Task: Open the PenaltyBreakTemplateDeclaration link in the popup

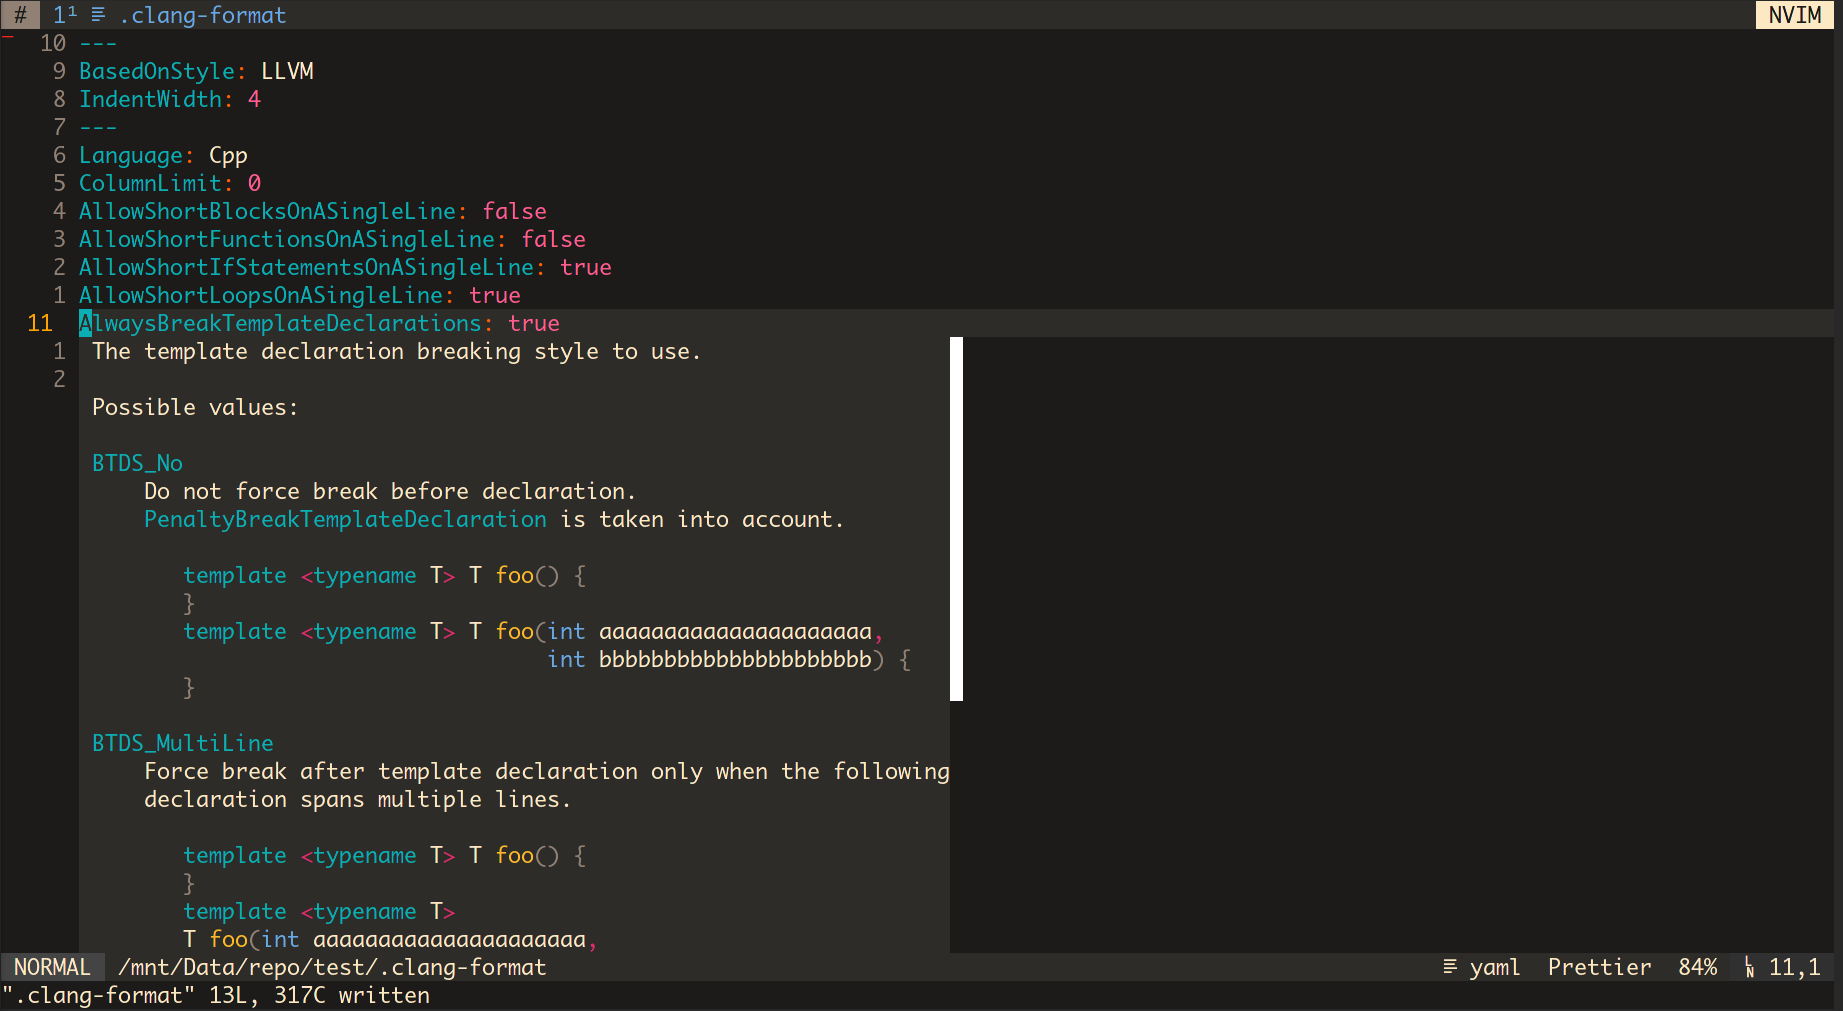Action: [x=344, y=519]
